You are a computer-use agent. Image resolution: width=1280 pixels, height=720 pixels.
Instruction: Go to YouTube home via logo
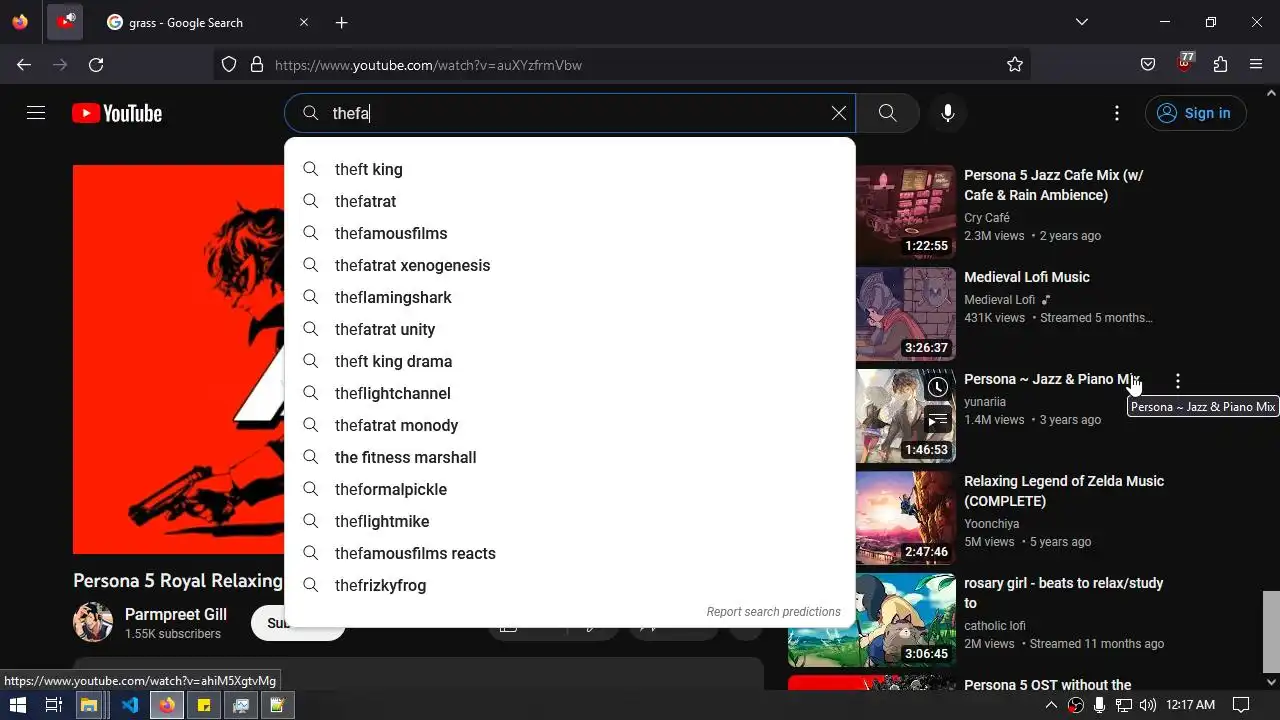pyautogui.click(x=117, y=113)
